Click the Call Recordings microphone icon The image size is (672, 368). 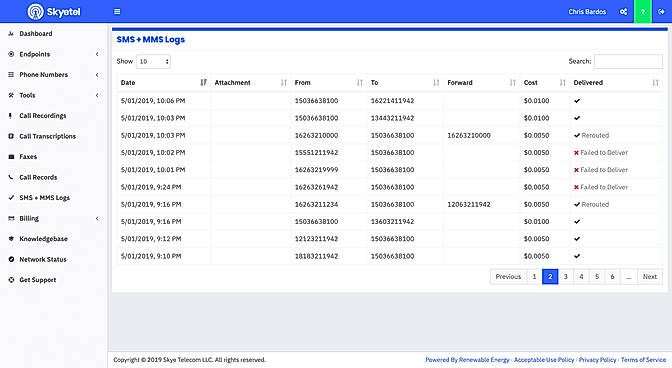pos(10,116)
